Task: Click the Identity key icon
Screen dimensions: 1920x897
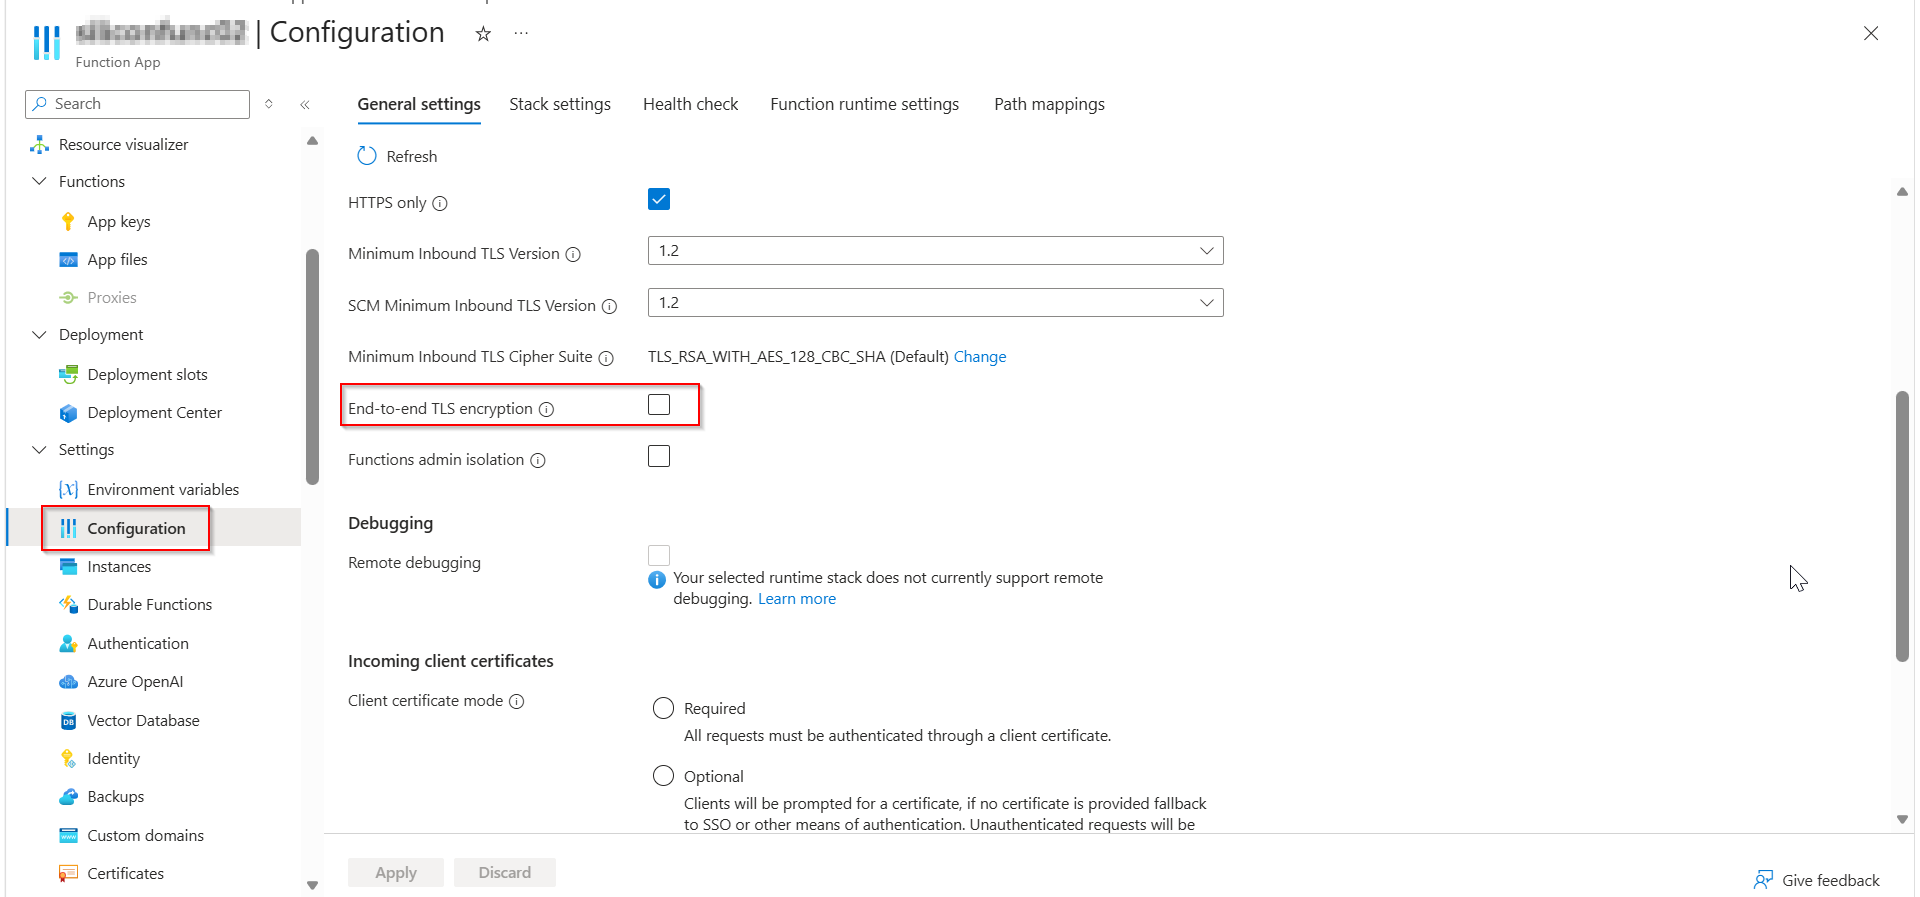Action: coord(68,759)
